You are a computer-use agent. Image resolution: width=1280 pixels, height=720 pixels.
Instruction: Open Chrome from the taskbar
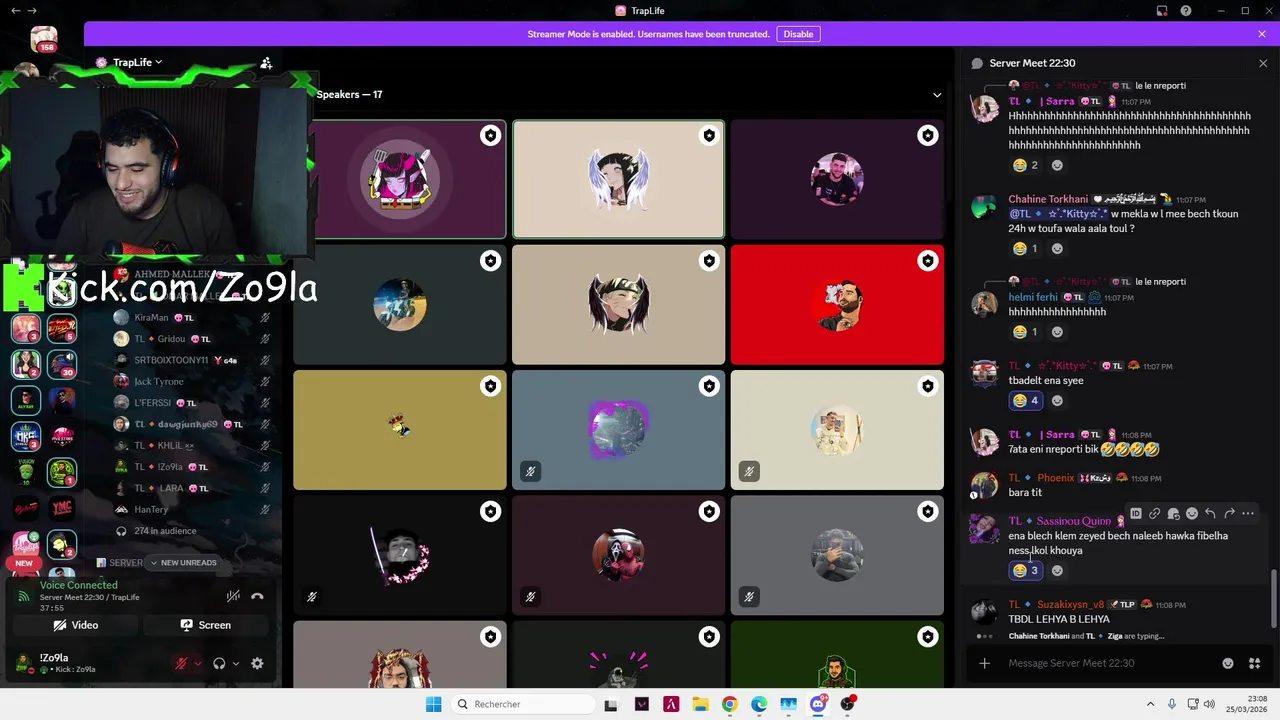[x=729, y=704]
